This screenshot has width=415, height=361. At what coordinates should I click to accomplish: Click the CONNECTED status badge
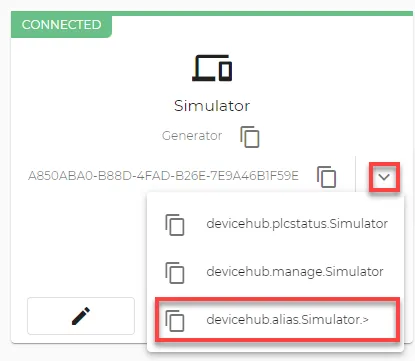pyautogui.click(x=61, y=25)
